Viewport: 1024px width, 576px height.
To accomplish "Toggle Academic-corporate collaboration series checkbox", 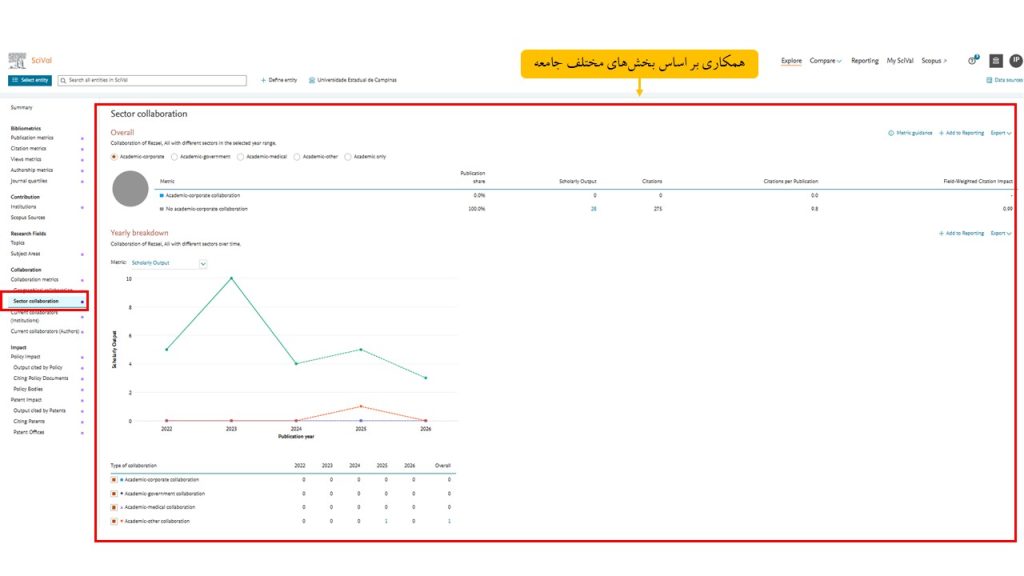I will coord(114,480).
